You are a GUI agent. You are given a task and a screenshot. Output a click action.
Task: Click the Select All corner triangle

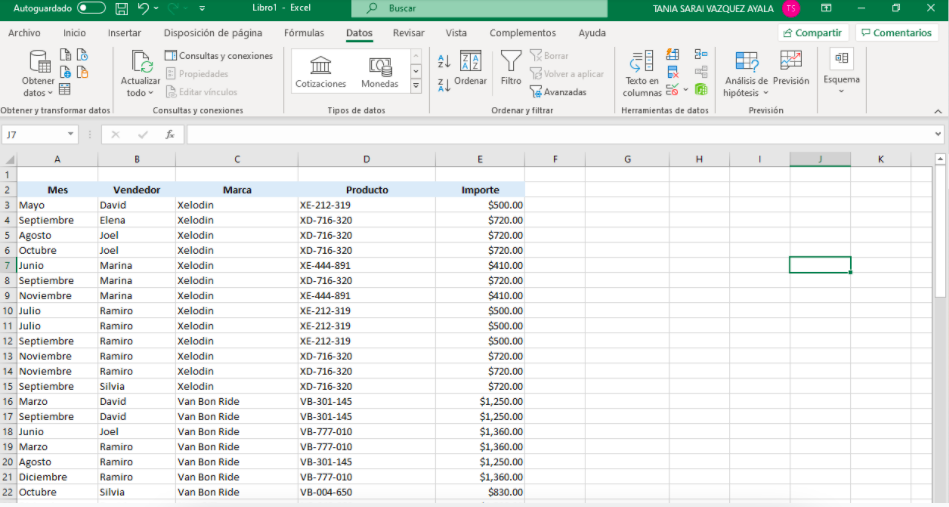click(x=9, y=160)
